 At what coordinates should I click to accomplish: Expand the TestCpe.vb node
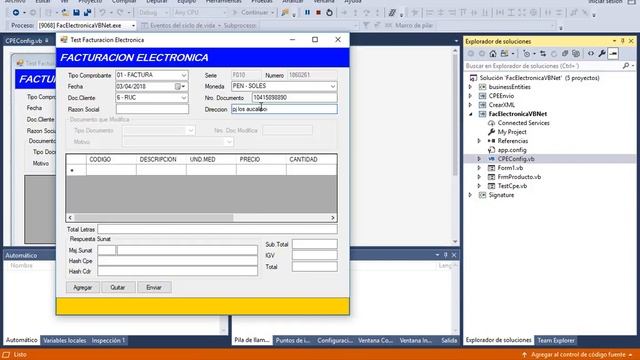tap(479, 186)
